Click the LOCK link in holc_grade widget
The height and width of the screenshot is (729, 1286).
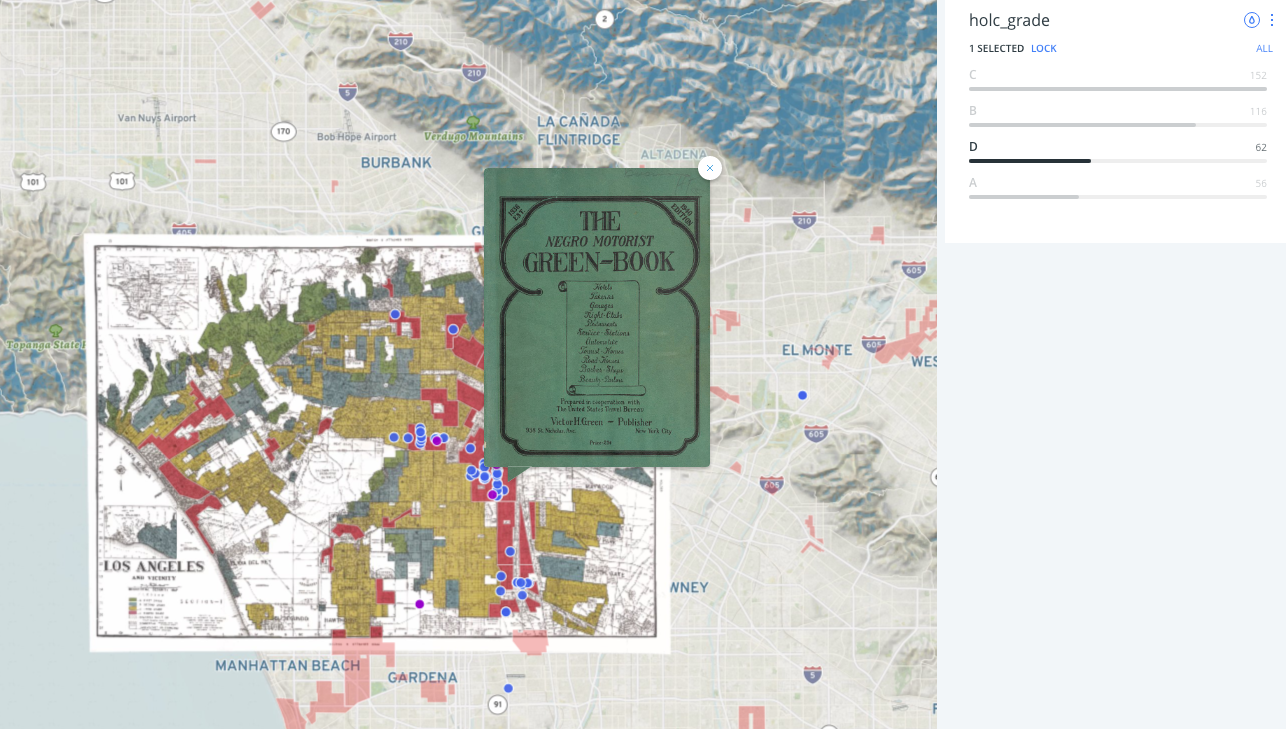pyautogui.click(x=1044, y=49)
